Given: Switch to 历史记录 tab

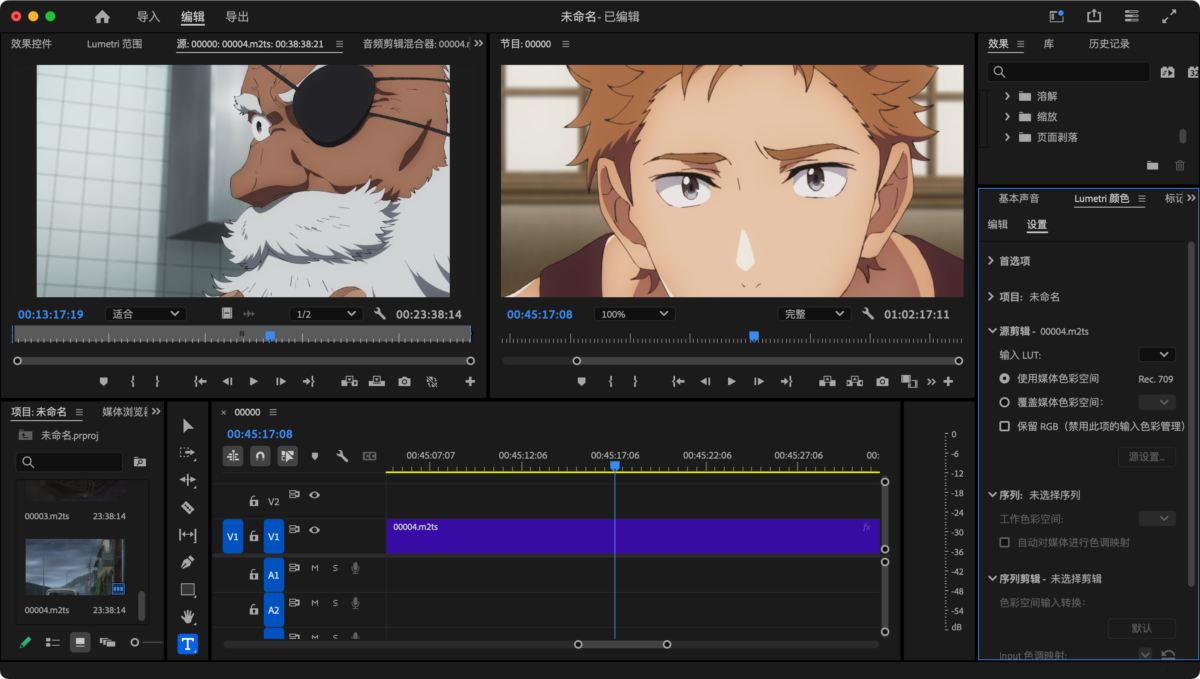Looking at the screenshot, I should click(1109, 44).
